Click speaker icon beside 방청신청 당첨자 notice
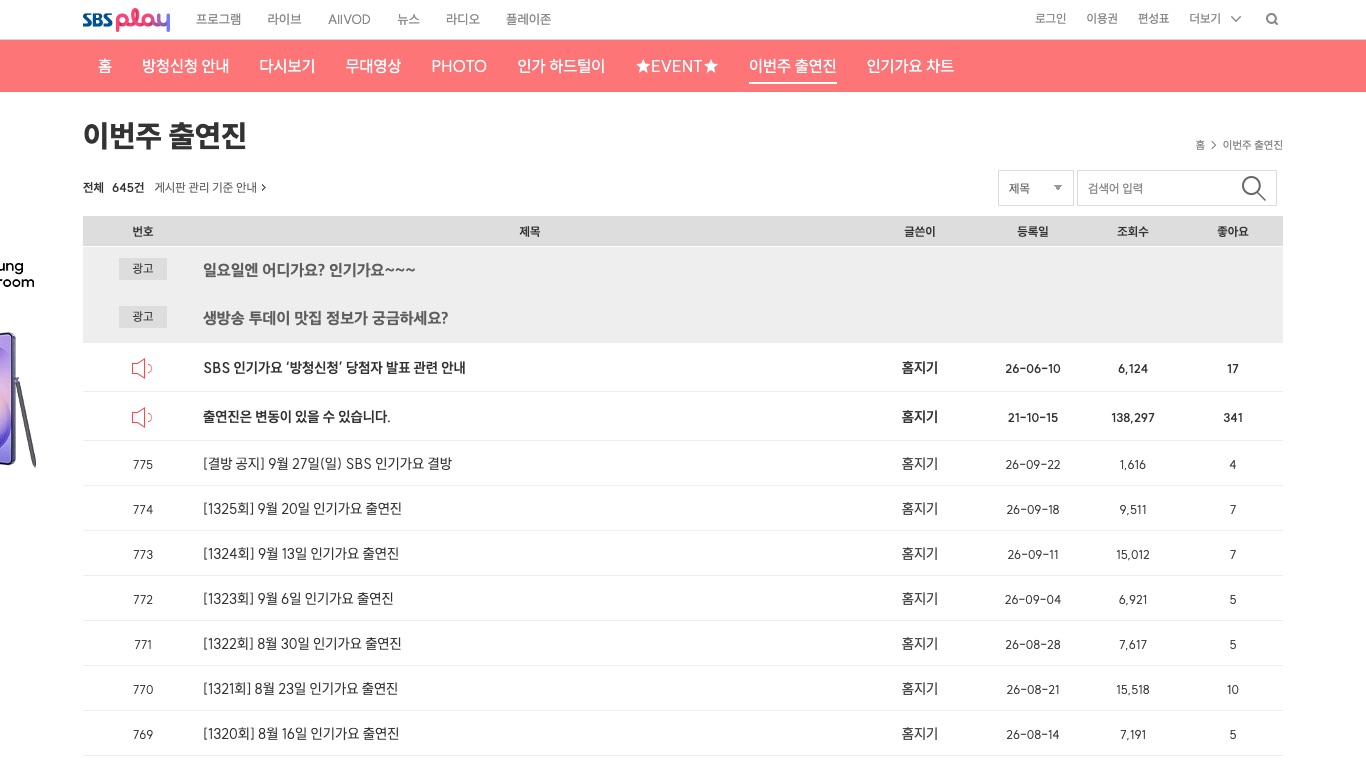This screenshot has height=768, width=1366. [142, 368]
